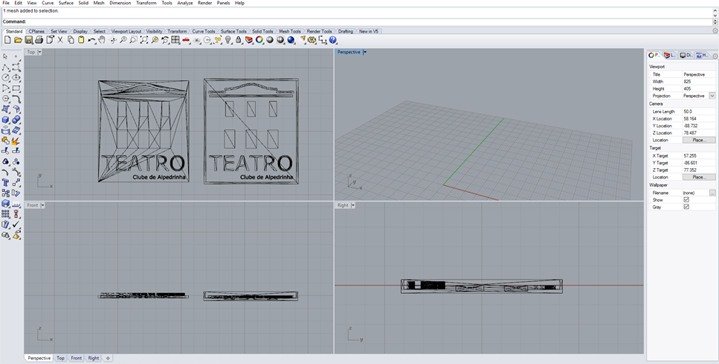This screenshot has height=364, width=719.
Task: Open the Top viewport title dropdown arrow
Action: point(40,52)
